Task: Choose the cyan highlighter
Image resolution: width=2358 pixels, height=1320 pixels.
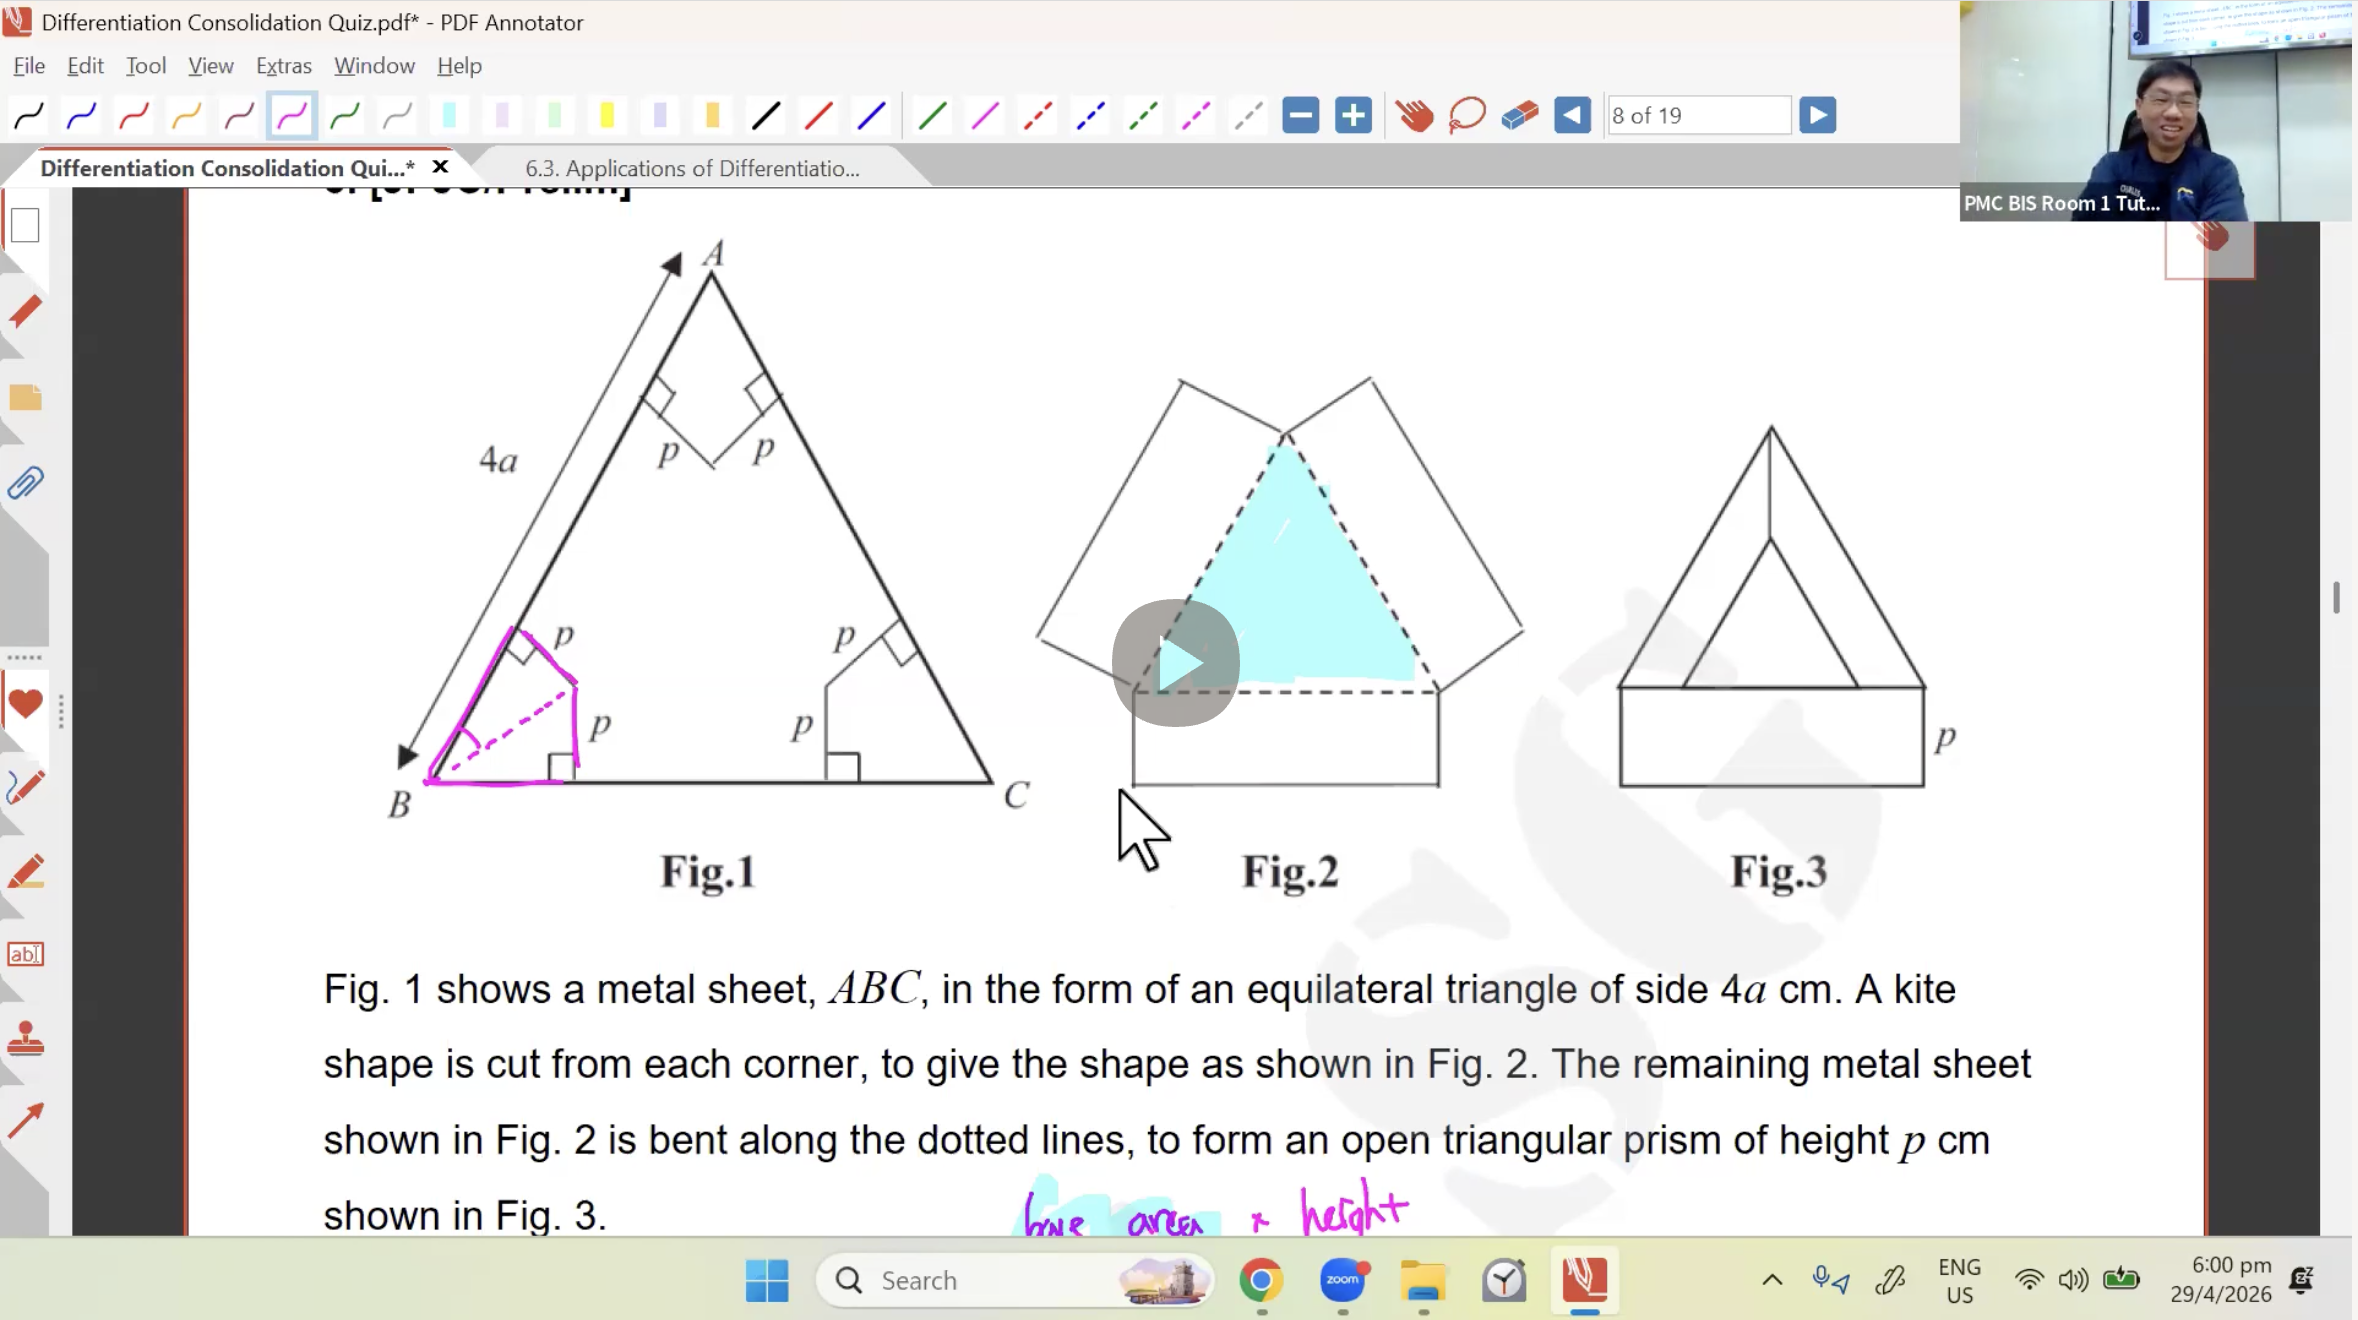Action: point(449,116)
